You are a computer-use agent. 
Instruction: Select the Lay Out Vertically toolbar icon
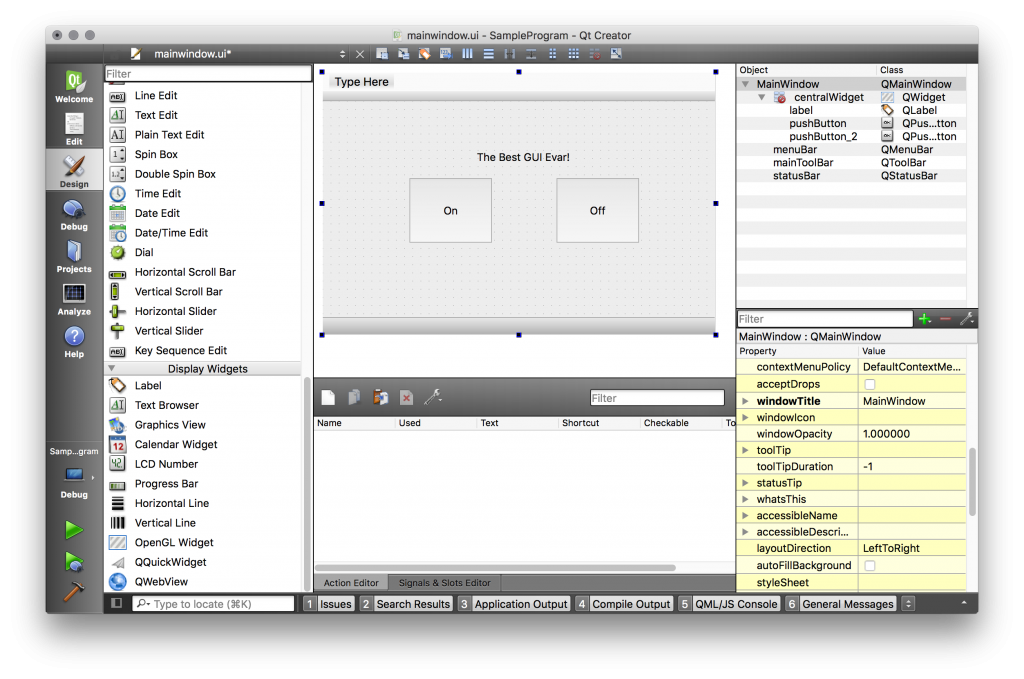(x=490, y=53)
